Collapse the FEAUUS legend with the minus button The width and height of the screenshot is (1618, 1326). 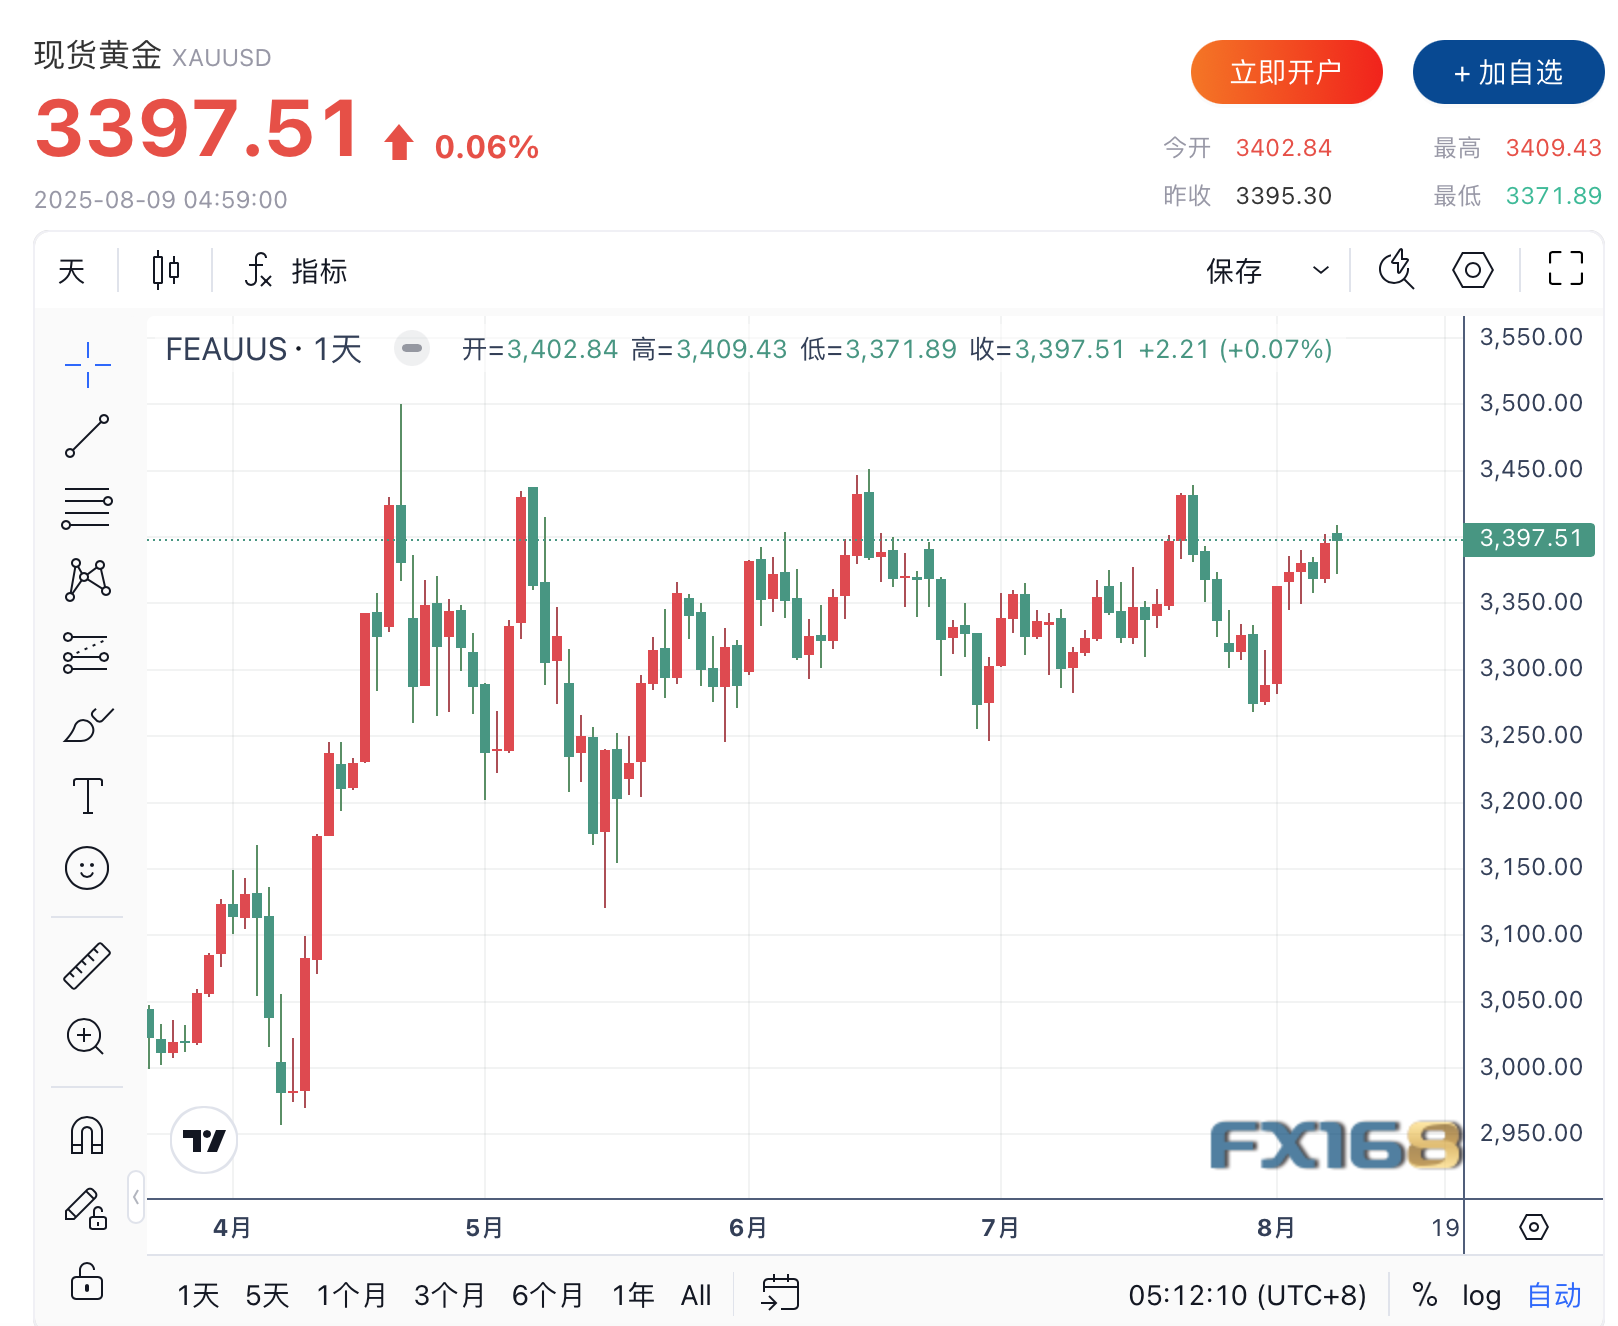click(411, 349)
